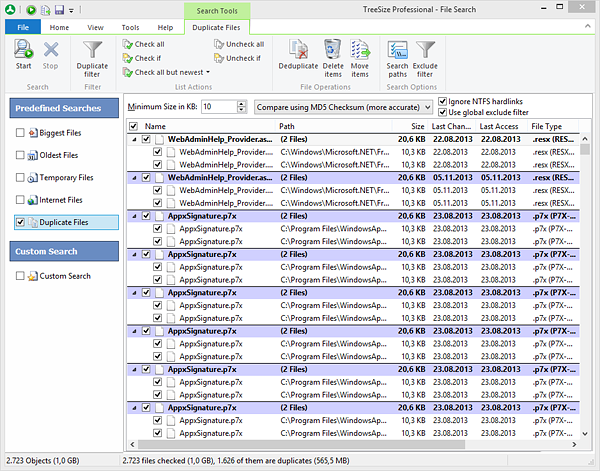Click the vertical scrollbar thumb of the results list
Viewport: 600px width, 471px height.
[585, 149]
